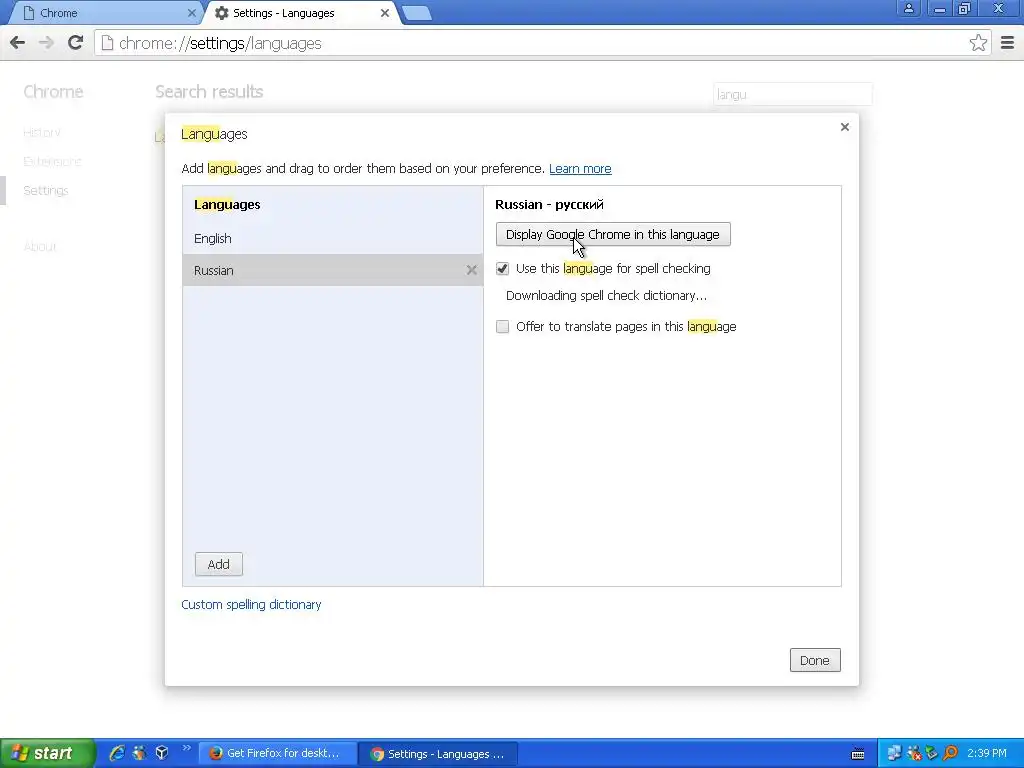Open About in the Chrome sidebar
This screenshot has width=1024, height=768.
point(40,247)
